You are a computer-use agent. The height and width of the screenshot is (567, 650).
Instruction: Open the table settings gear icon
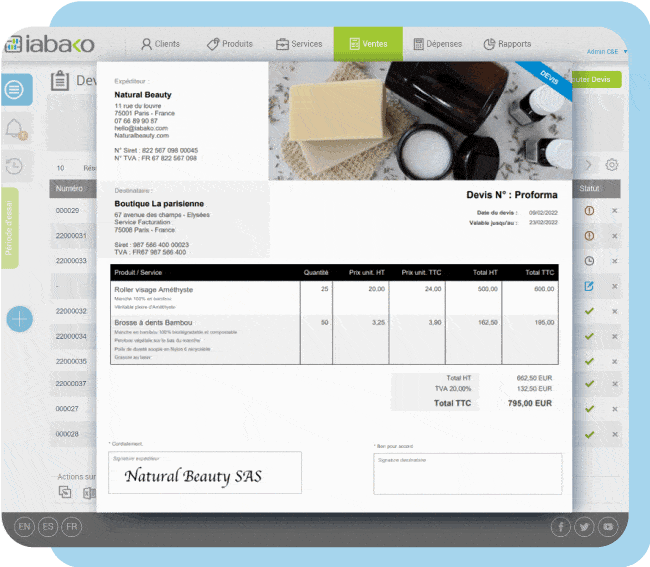pyautogui.click(x=612, y=165)
